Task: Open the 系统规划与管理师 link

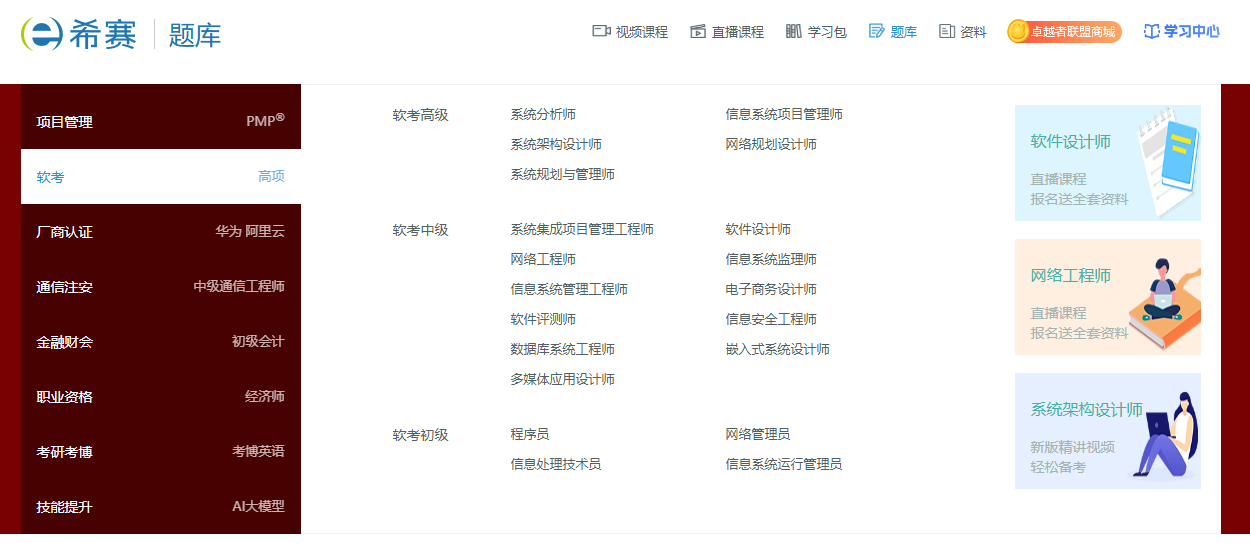Action: 562,175
